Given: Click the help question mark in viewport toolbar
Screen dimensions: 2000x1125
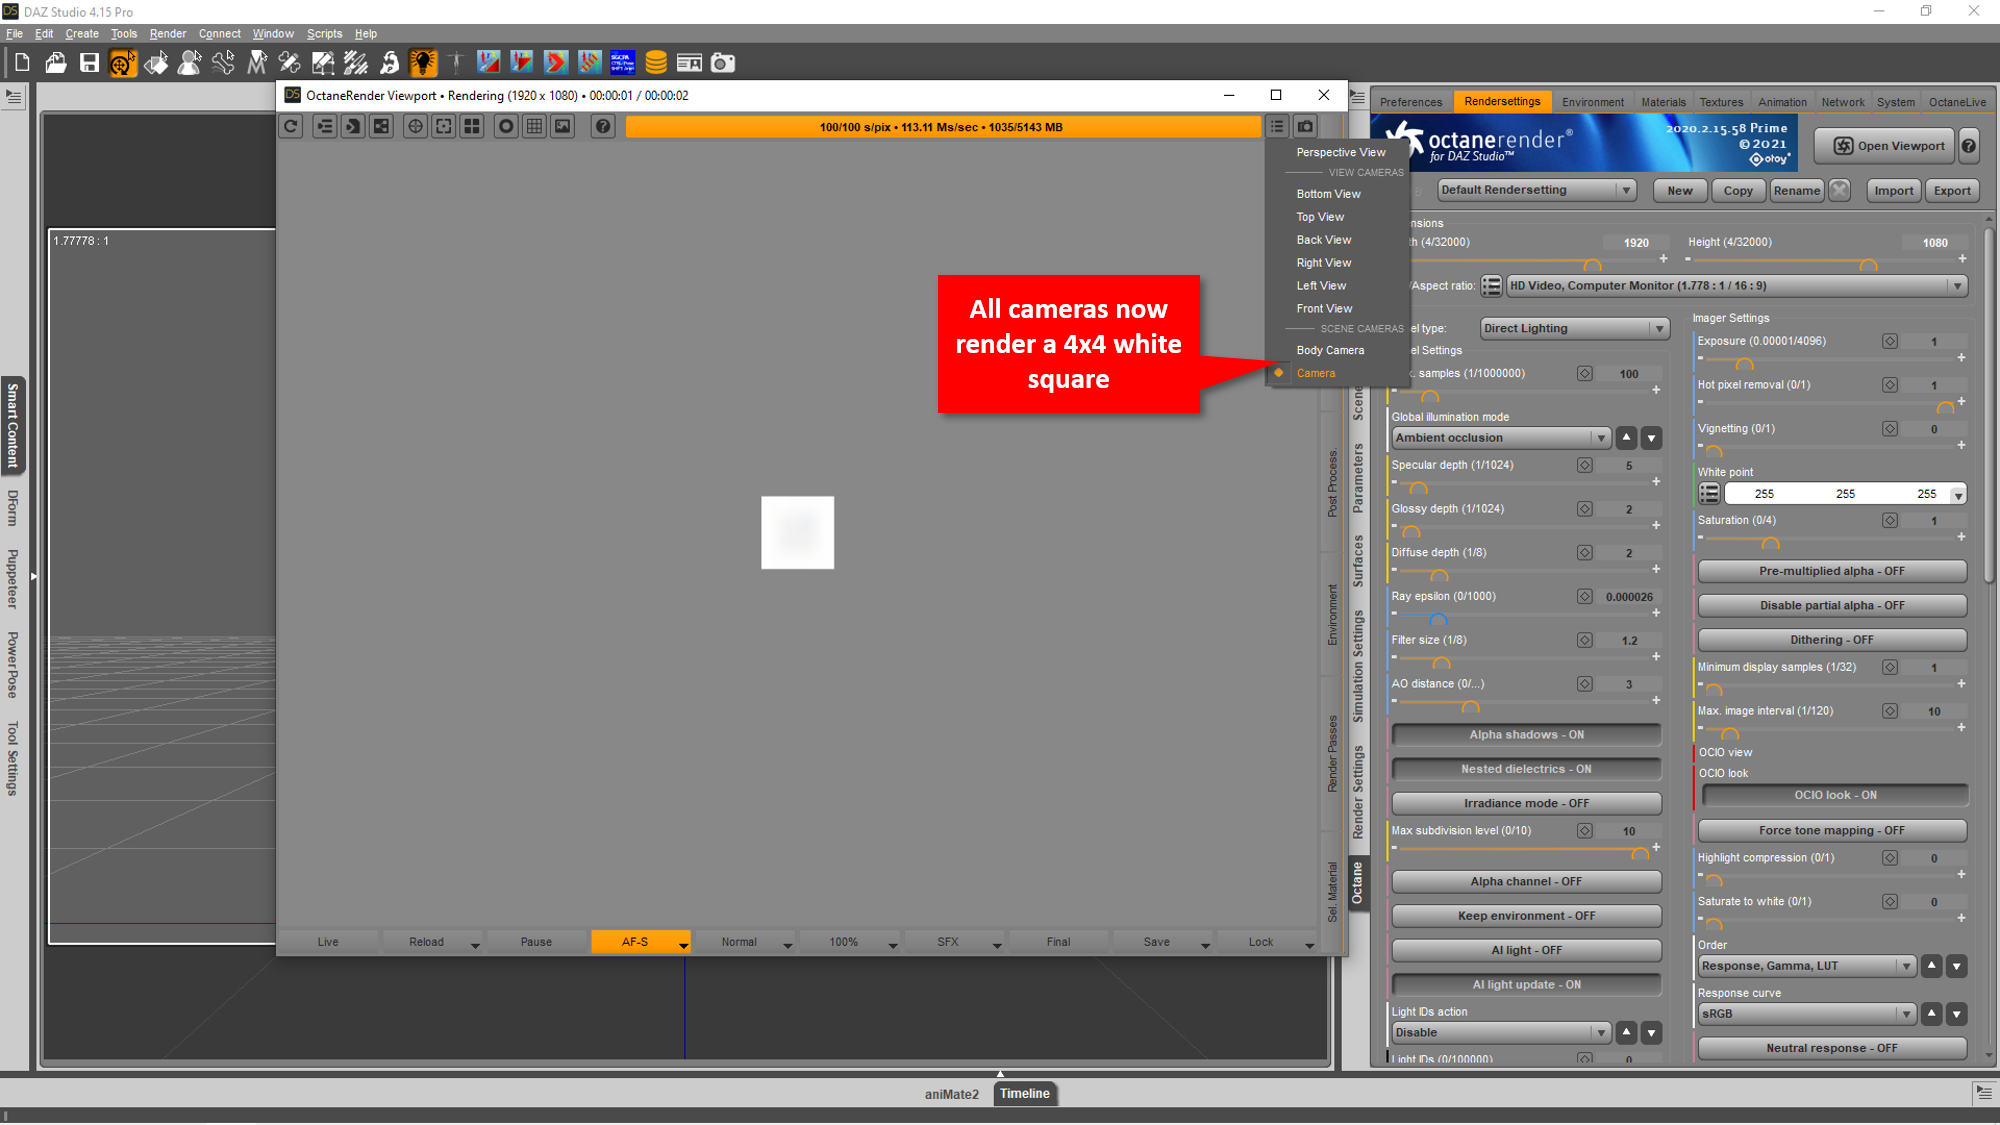Looking at the screenshot, I should 602,127.
